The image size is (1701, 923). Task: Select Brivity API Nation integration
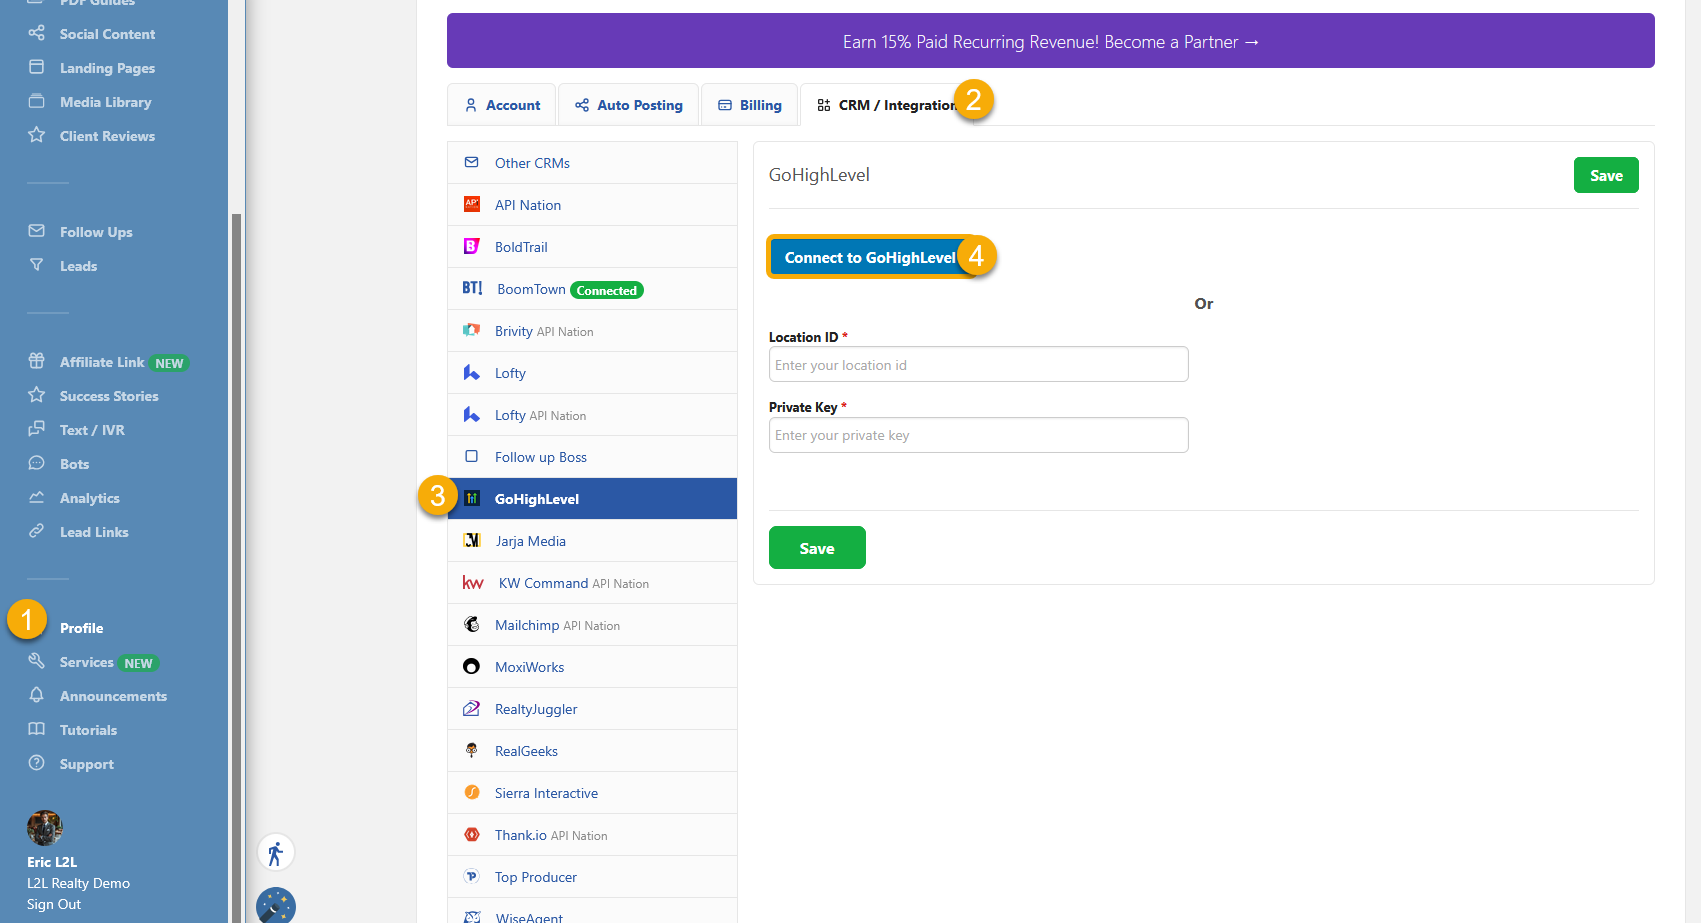pos(592,331)
